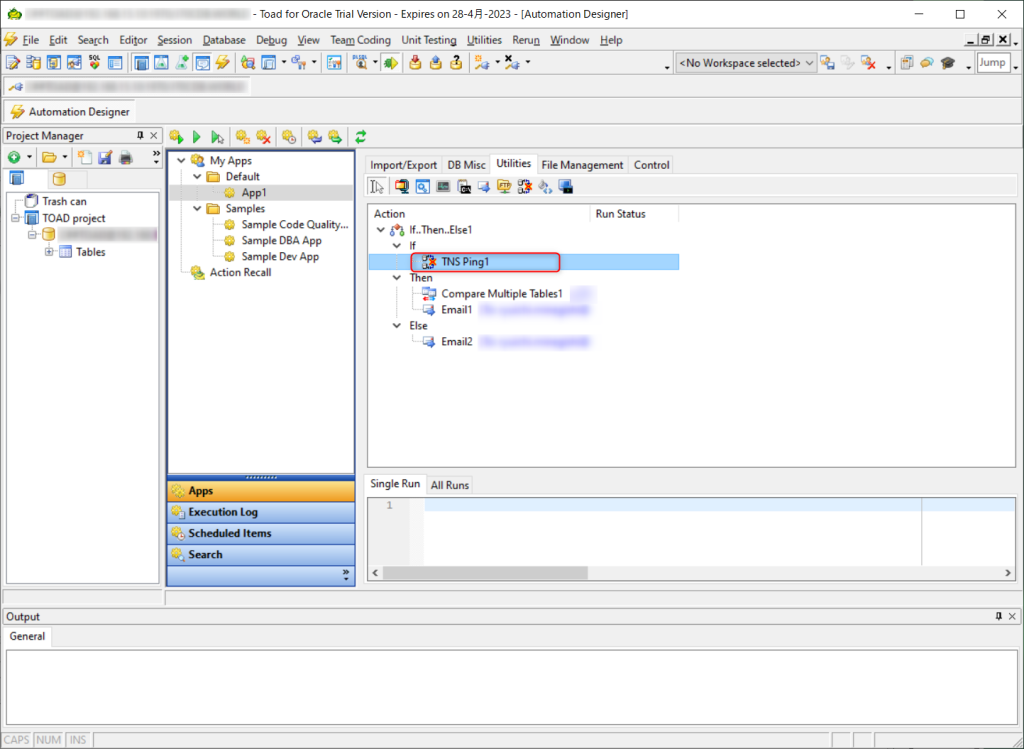Pin the Output panel
The image size is (1024, 749).
(x=999, y=616)
